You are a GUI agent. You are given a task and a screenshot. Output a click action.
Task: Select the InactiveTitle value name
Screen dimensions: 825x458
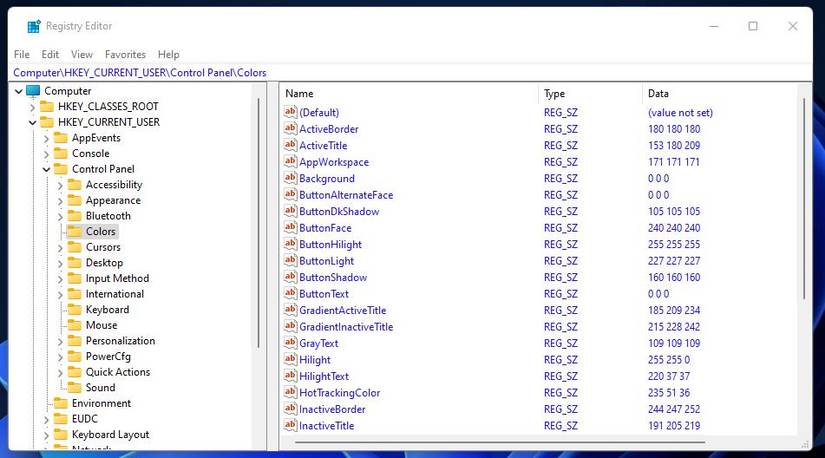pos(326,426)
